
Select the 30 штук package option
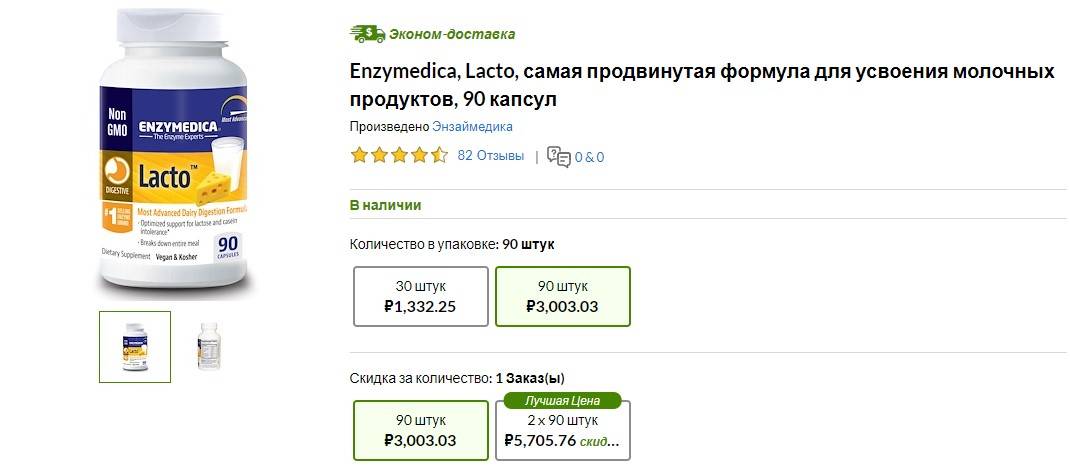click(420, 296)
